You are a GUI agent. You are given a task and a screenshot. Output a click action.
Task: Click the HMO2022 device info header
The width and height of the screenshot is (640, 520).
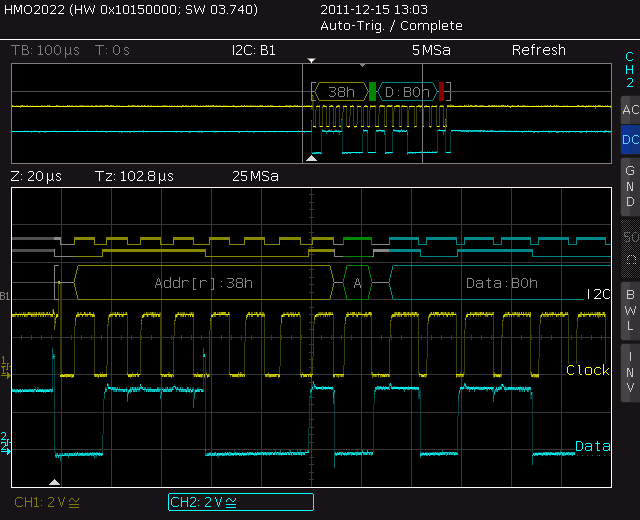coord(131,9)
